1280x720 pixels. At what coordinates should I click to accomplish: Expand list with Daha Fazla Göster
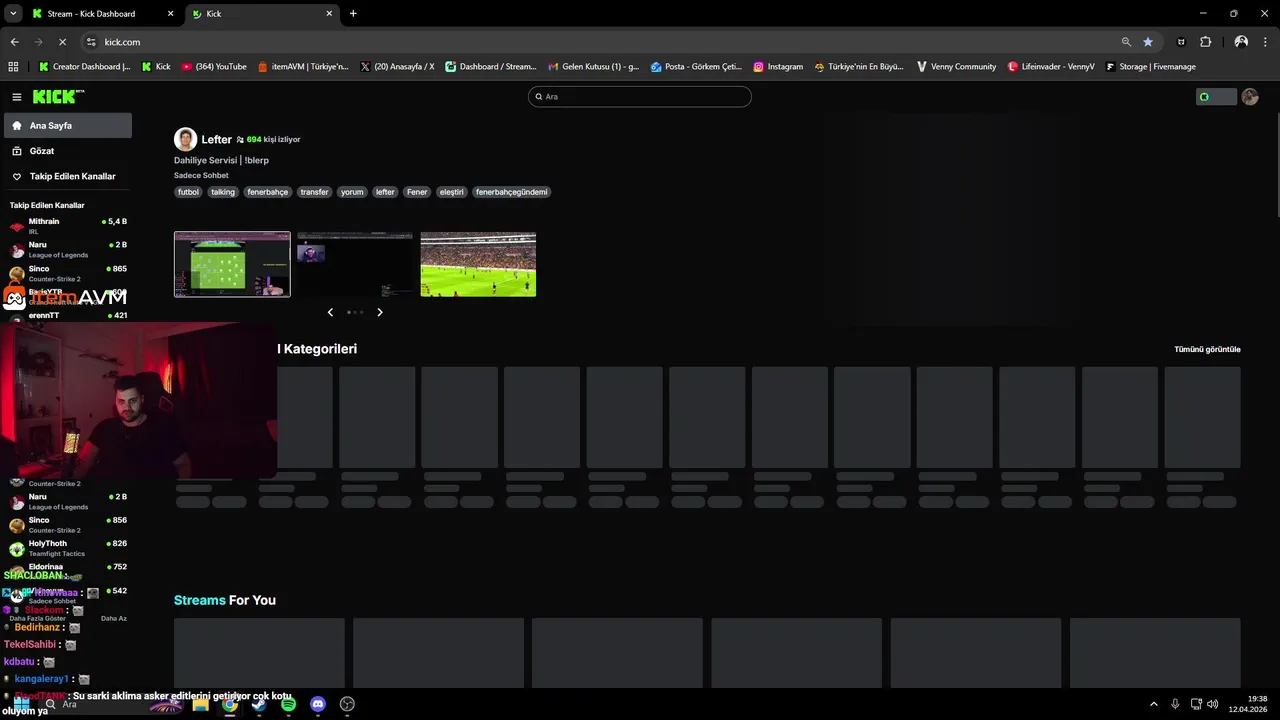[38, 618]
